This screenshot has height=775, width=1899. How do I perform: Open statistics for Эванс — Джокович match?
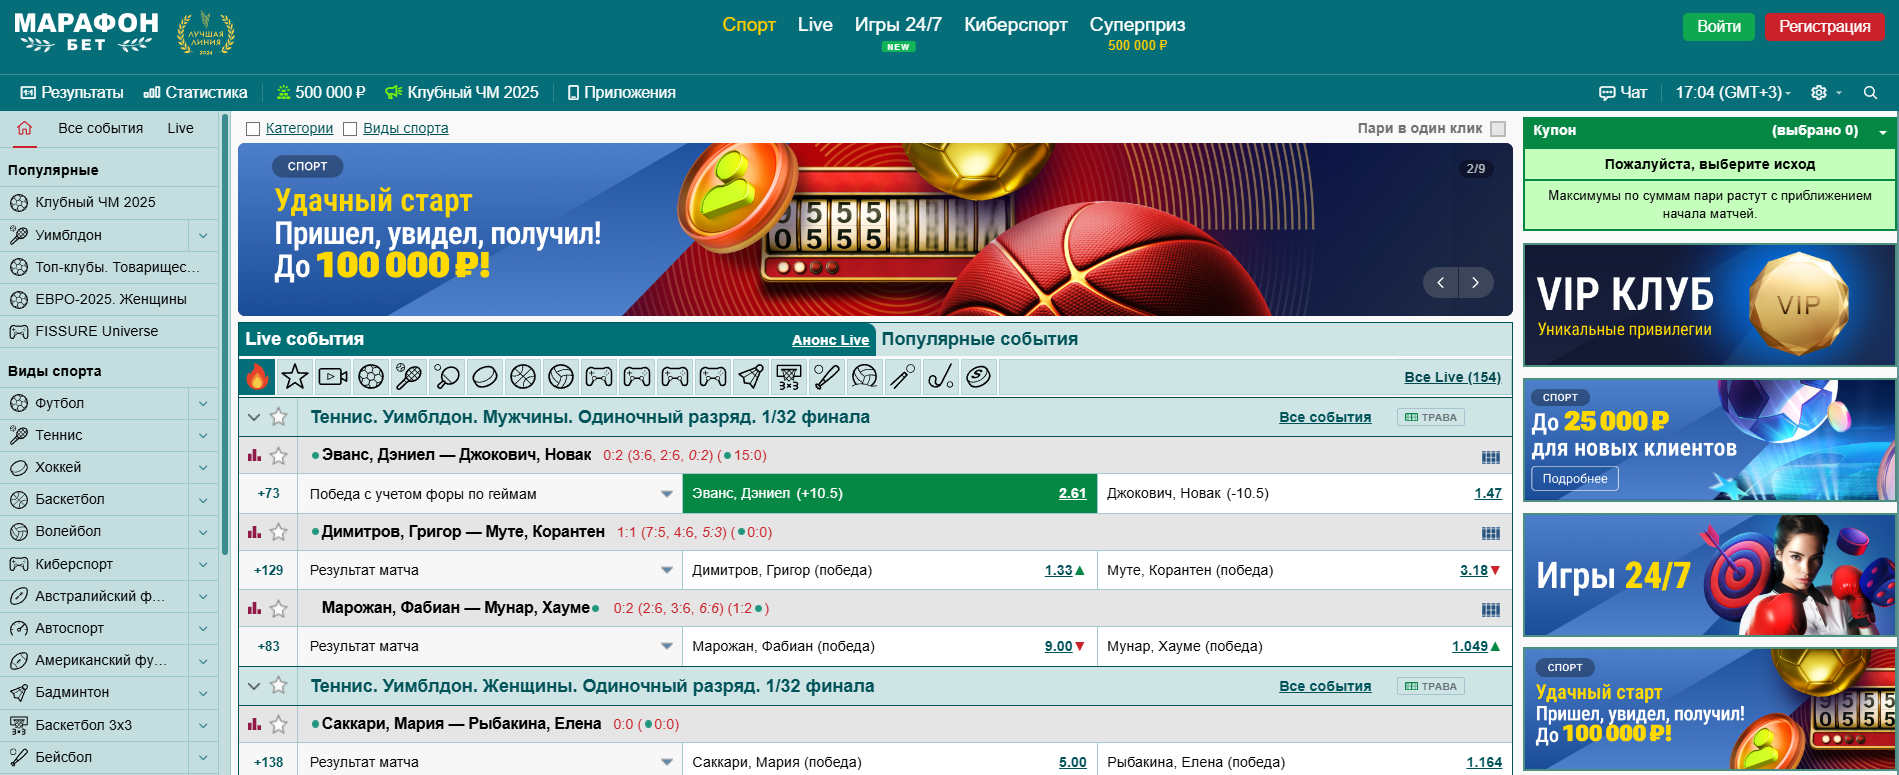[255, 455]
